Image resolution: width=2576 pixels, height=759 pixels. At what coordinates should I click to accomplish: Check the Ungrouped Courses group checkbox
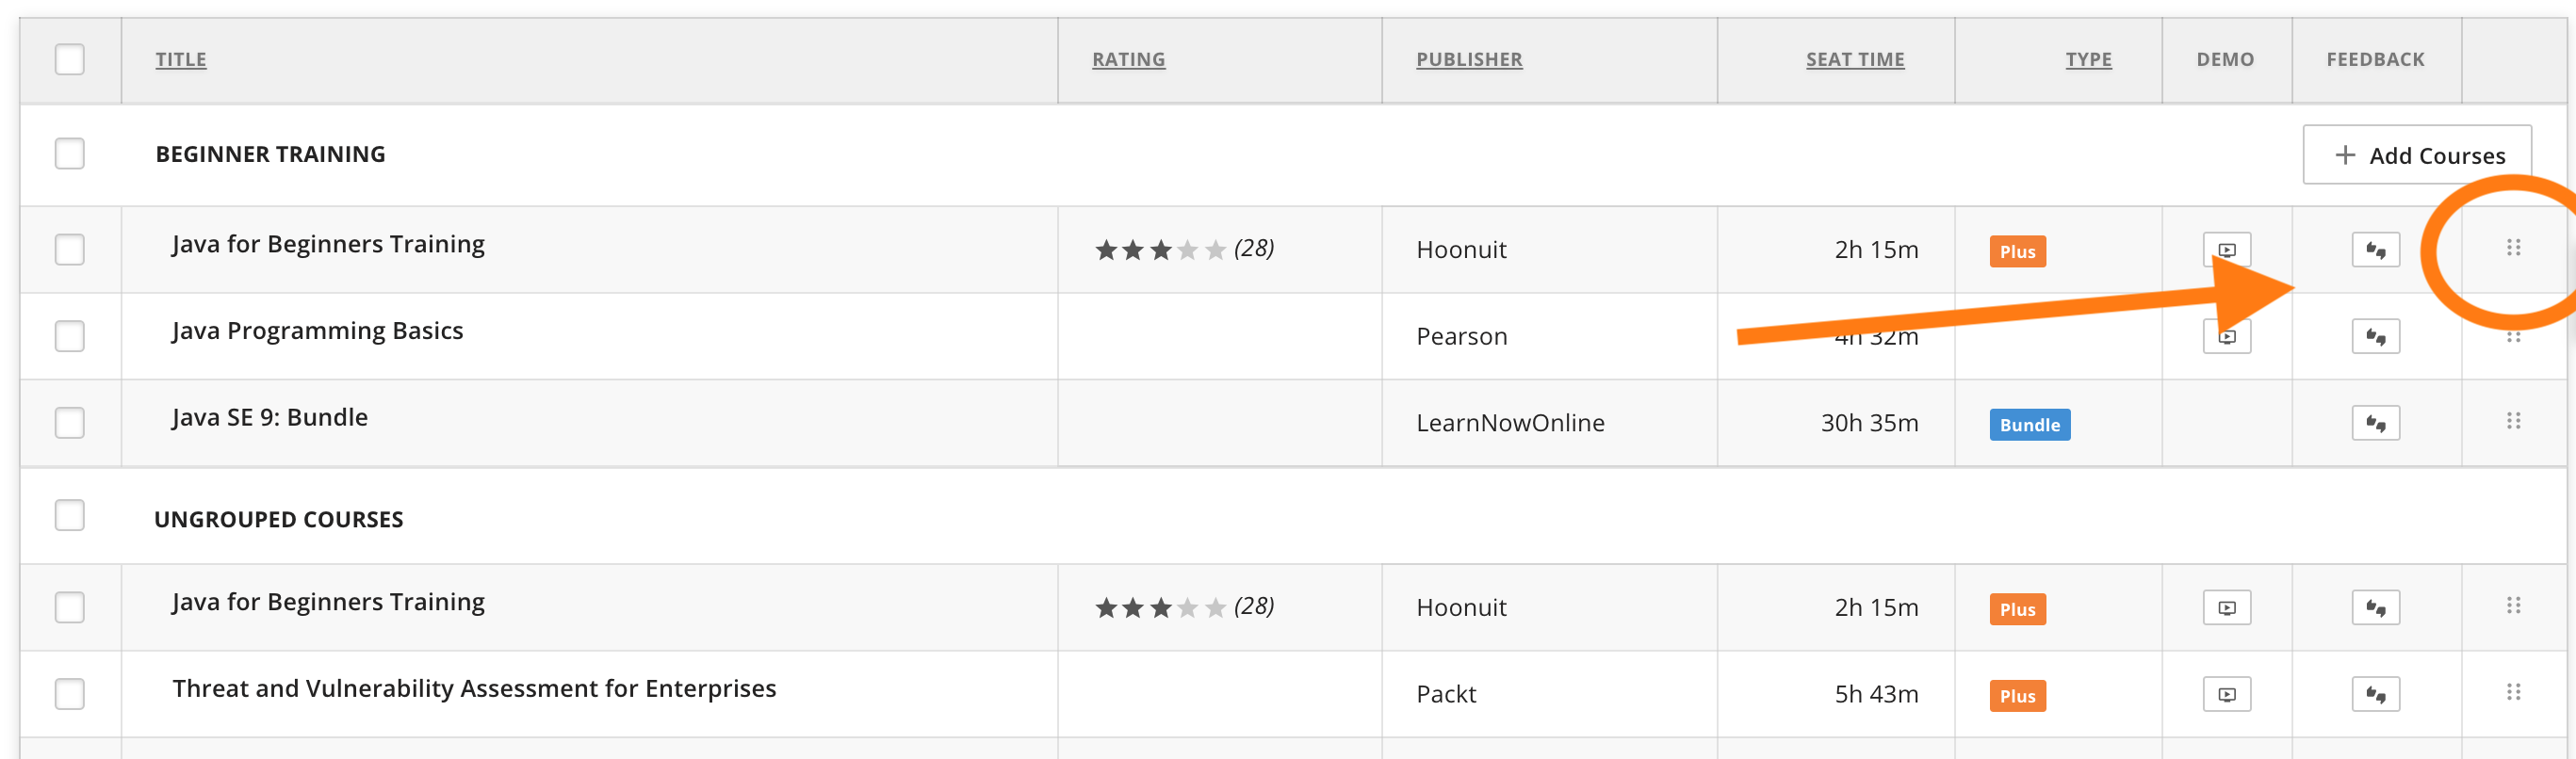70,516
